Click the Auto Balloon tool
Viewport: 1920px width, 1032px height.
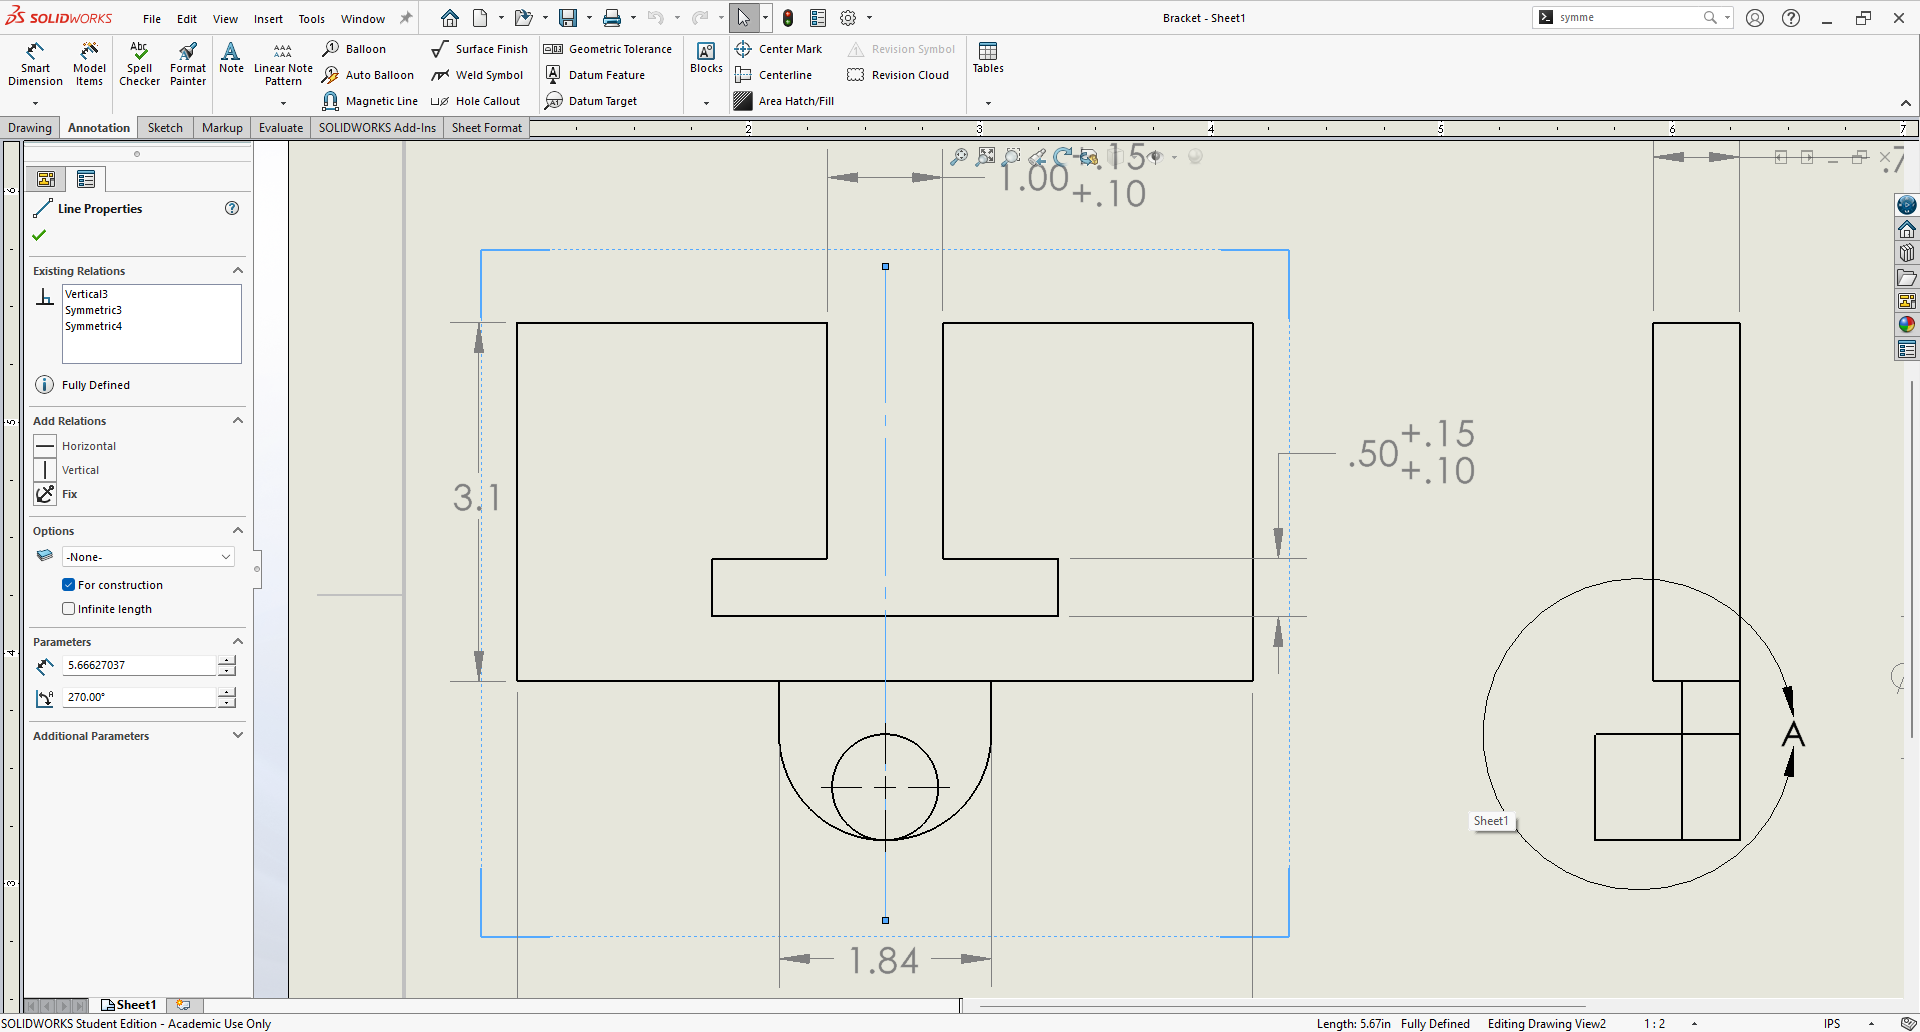(368, 75)
